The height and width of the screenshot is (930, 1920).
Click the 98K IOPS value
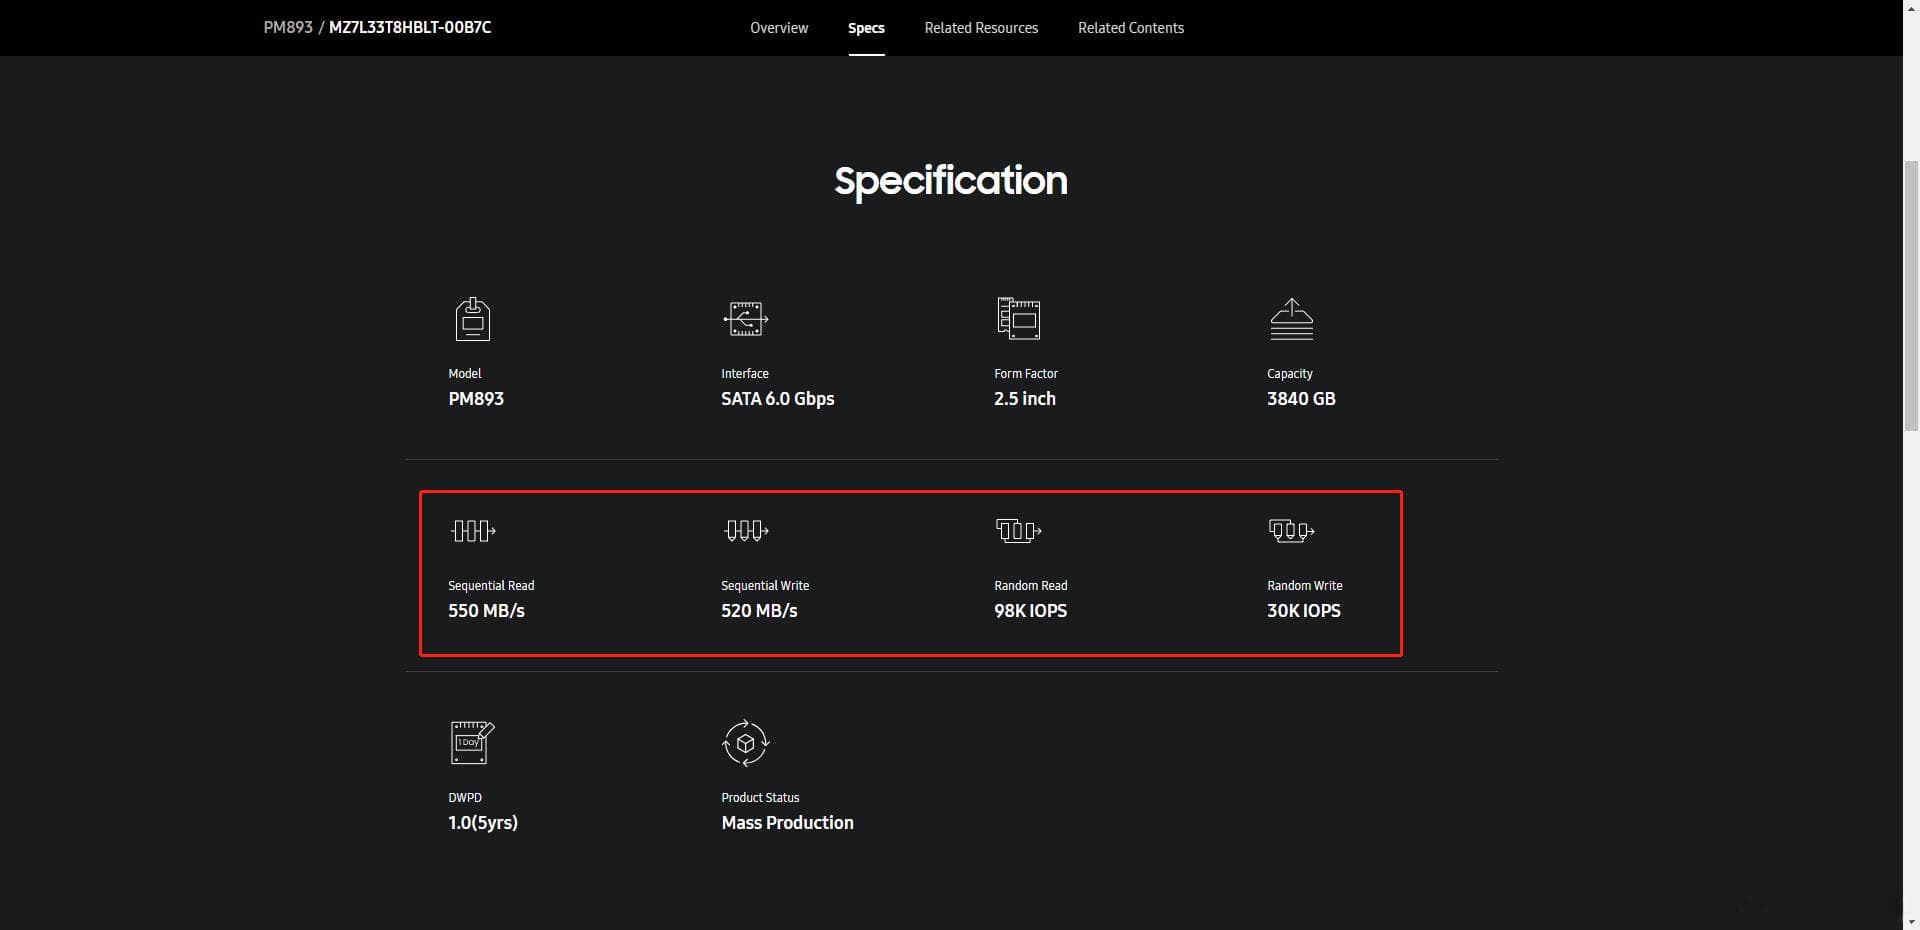point(1030,611)
